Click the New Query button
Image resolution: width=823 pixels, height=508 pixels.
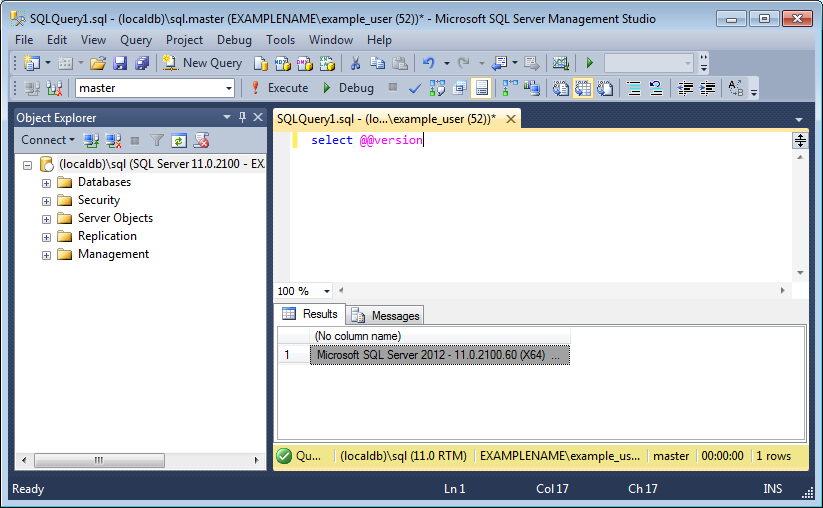click(x=202, y=63)
